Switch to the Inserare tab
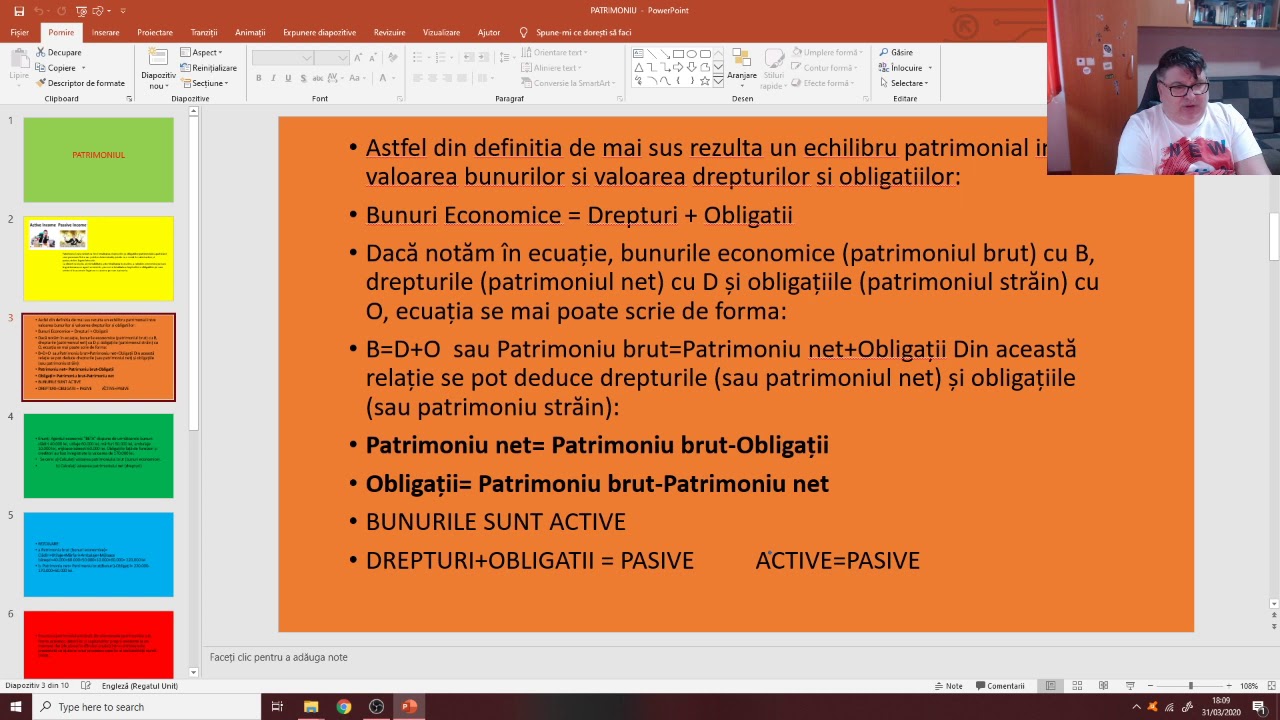 click(x=105, y=32)
